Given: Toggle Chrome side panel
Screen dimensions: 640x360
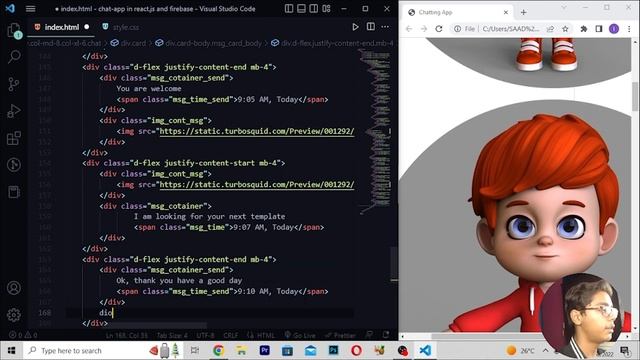Looking at the screenshot, I should pos(599,29).
